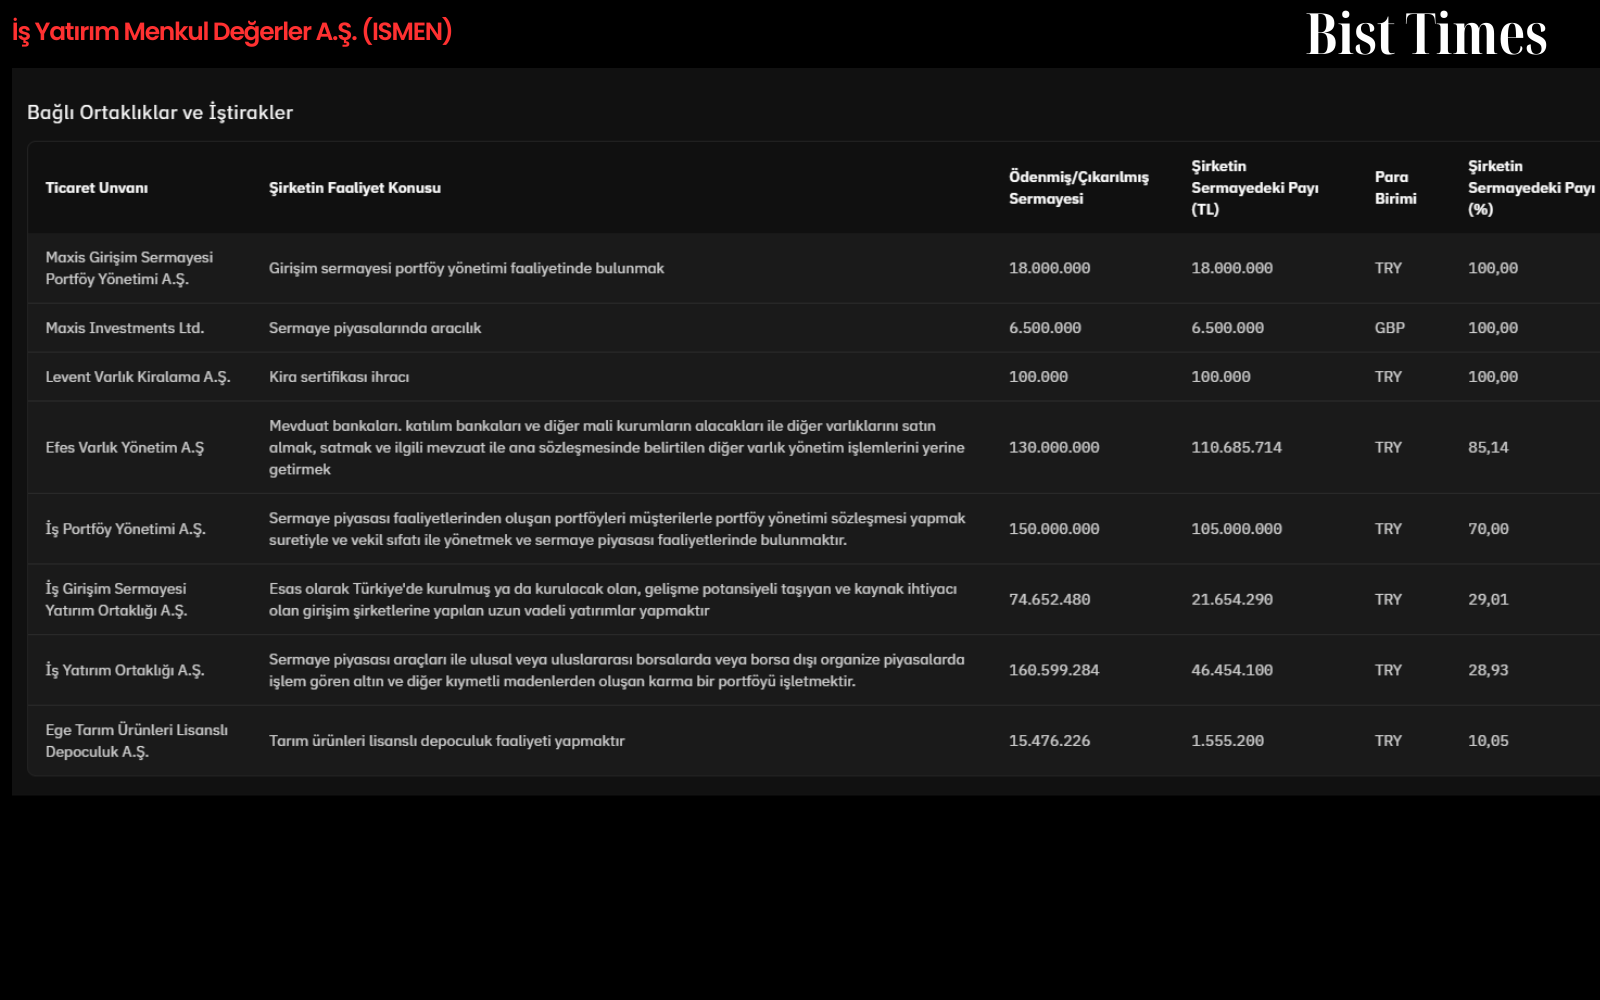Select Maxis Investments Ltd. row name
Screen dimensions: 1600x1000
tap(124, 328)
